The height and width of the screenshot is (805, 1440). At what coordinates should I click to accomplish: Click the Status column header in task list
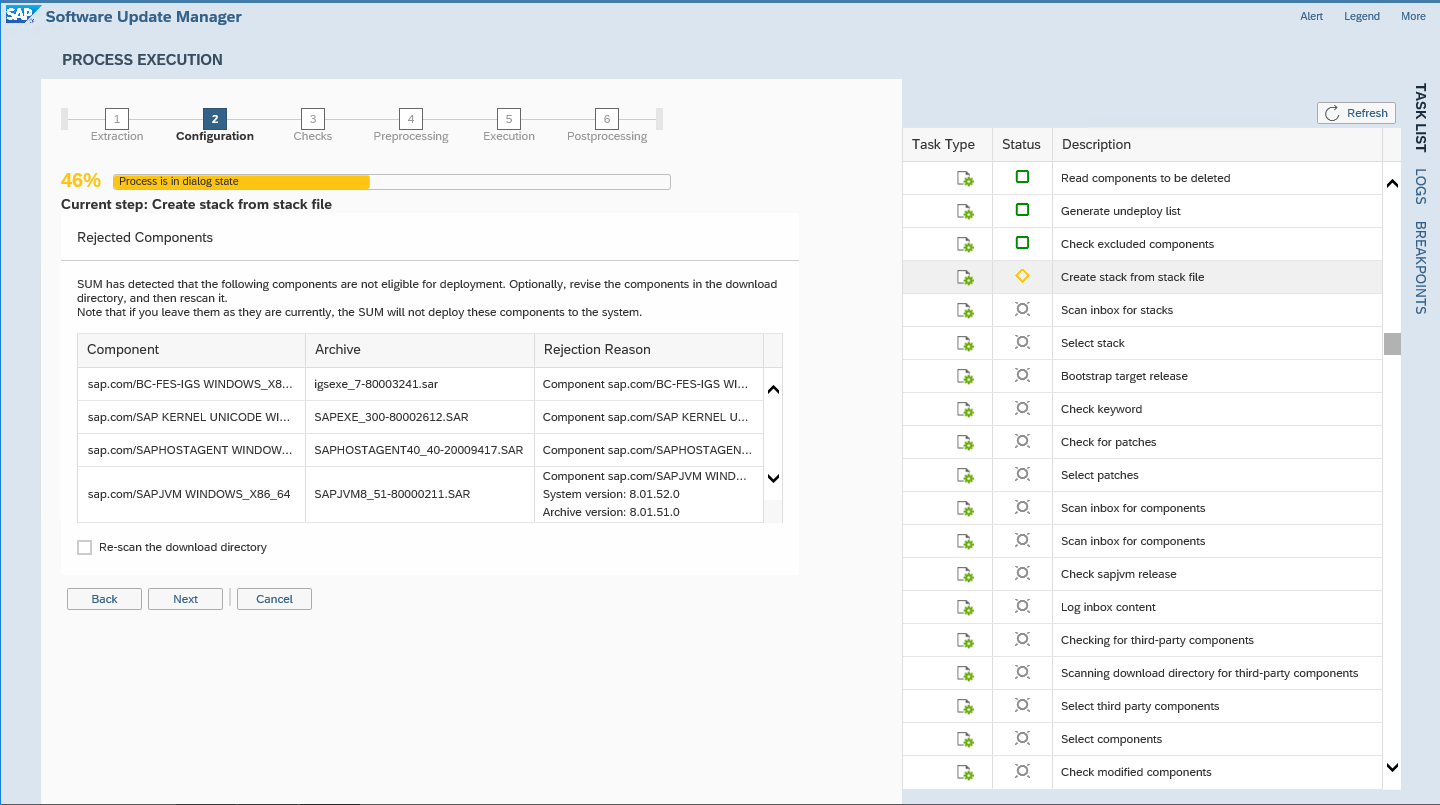(x=1022, y=145)
